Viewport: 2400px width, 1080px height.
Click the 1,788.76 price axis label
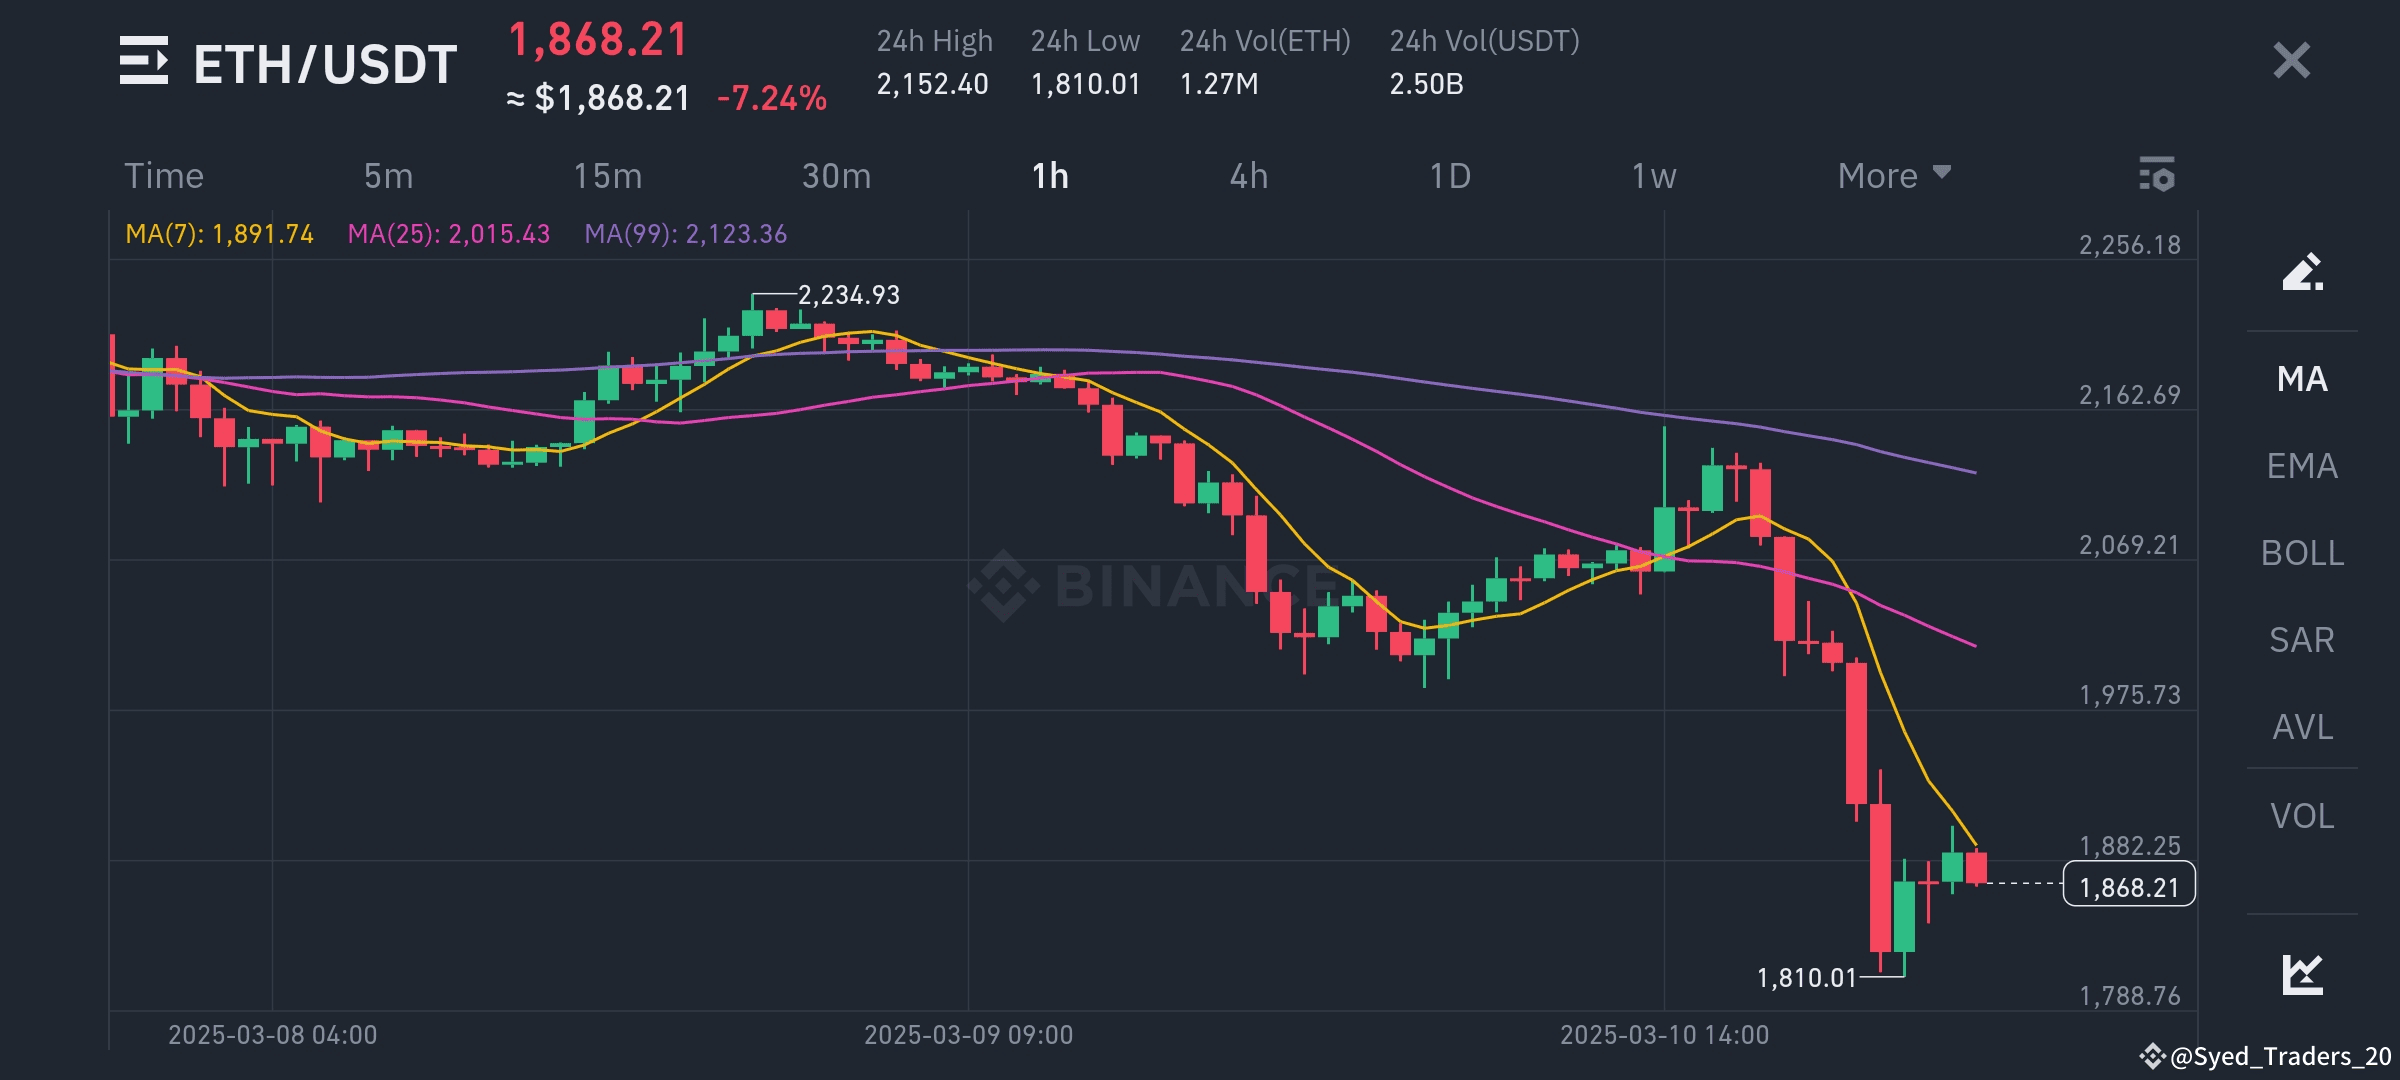pos(2129,996)
